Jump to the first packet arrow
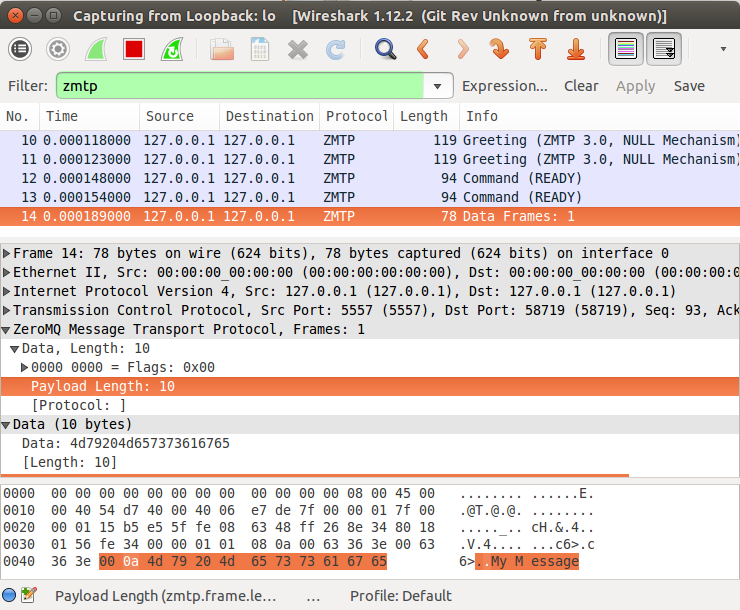The width and height of the screenshot is (740, 610). tap(538, 49)
